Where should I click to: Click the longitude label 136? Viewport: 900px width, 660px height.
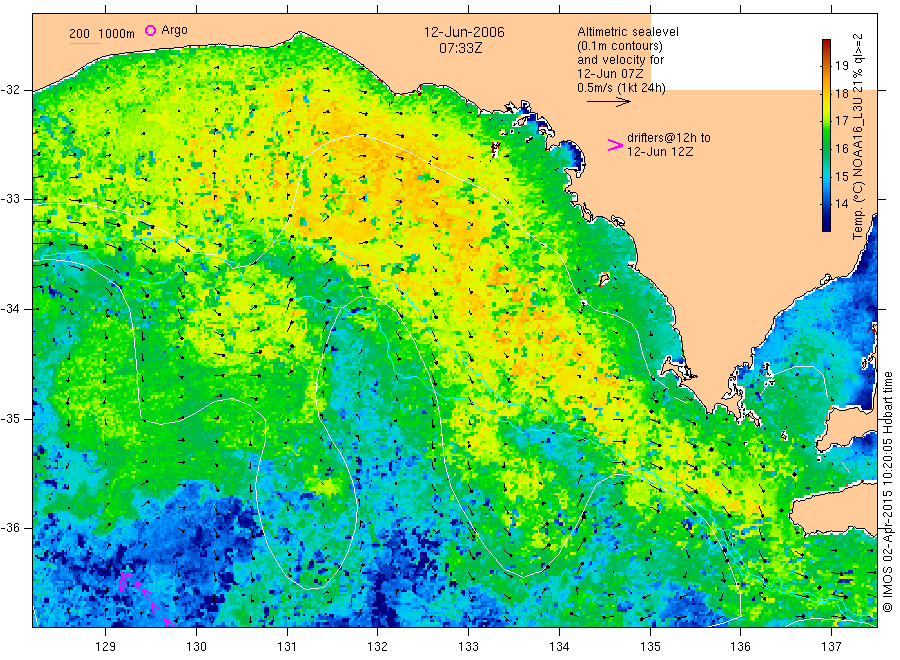(x=740, y=647)
